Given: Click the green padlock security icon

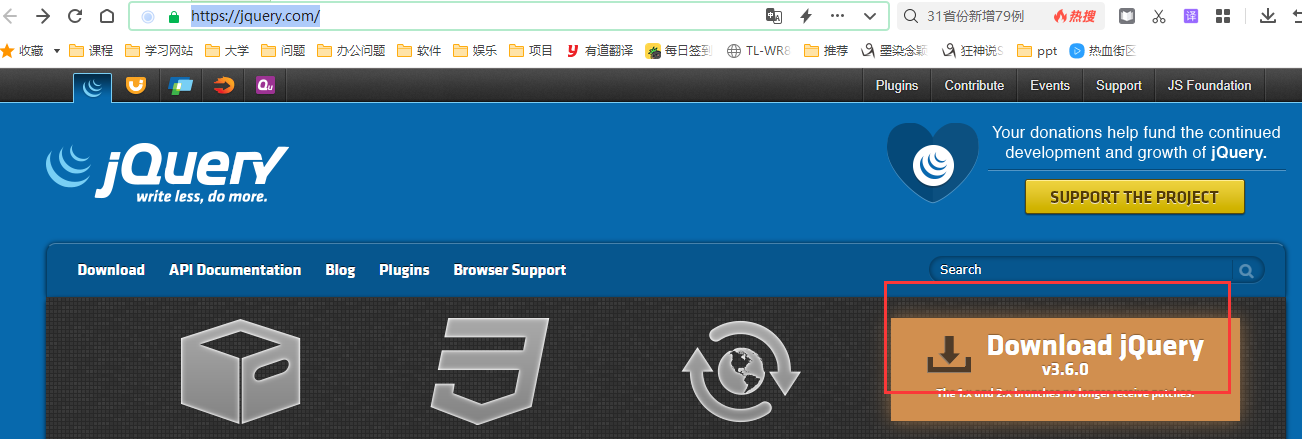Looking at the screenshot, I should click(173, 16).
